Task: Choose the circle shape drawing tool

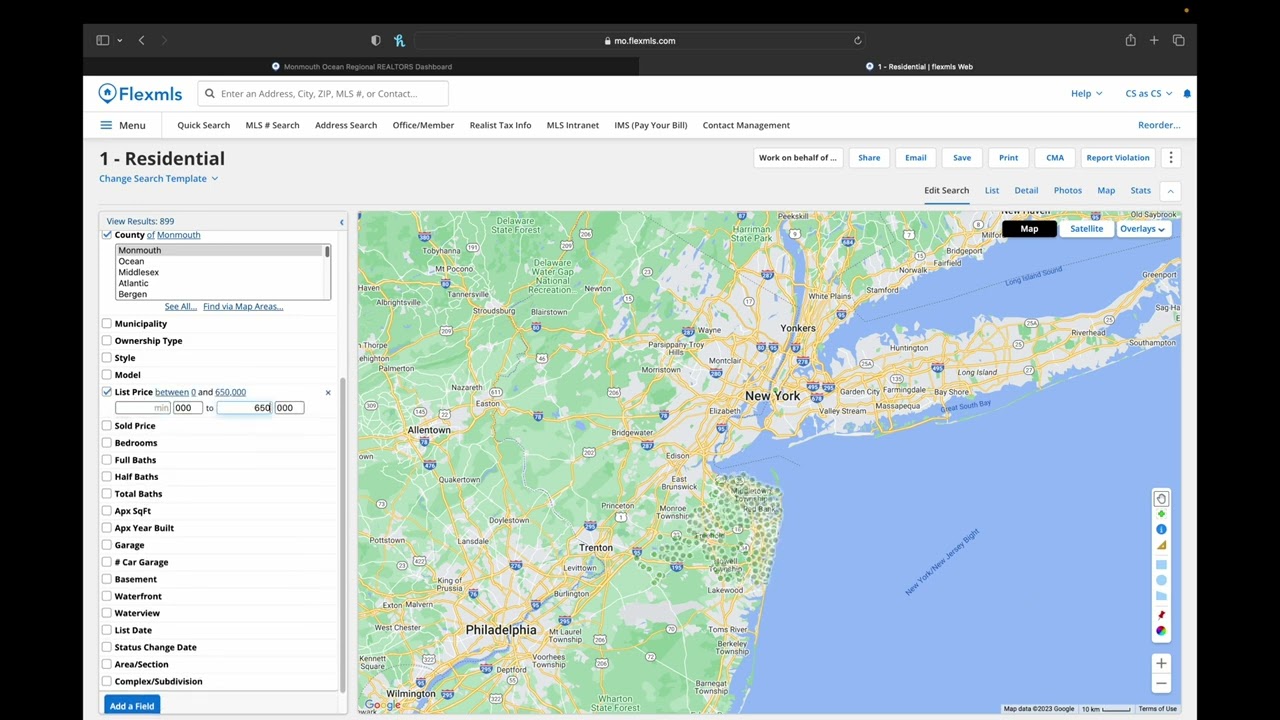Action: point(1161,580)
